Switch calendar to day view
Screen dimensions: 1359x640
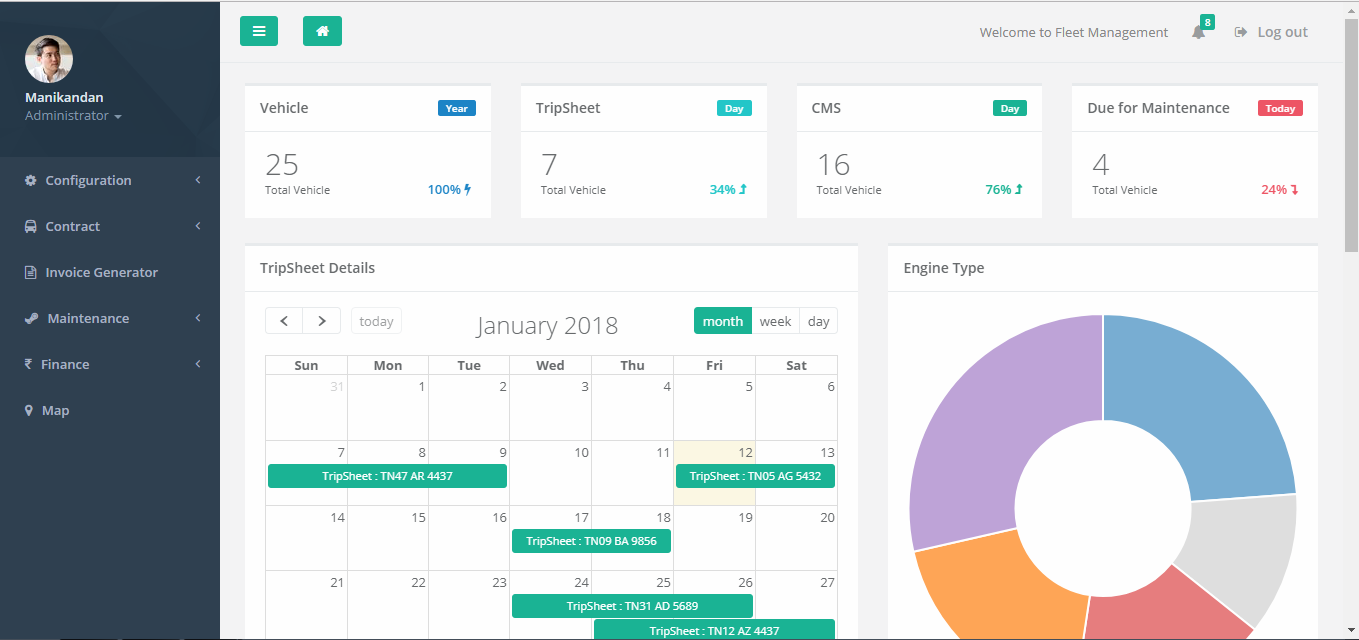[x=818, y=321]
